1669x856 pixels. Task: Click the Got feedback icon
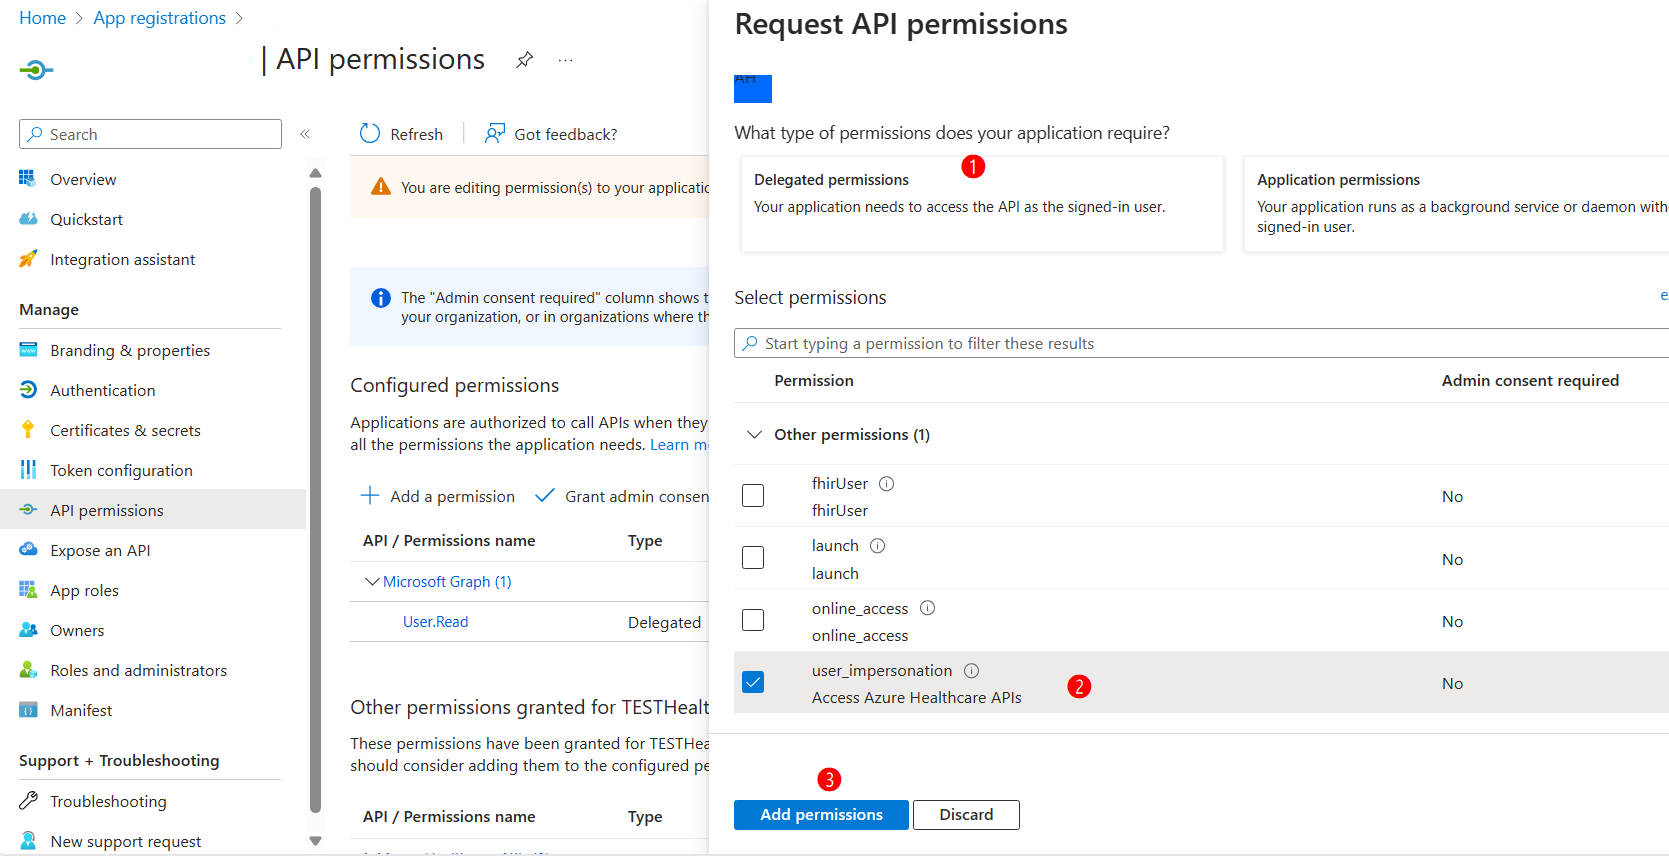tap(494, 134)
